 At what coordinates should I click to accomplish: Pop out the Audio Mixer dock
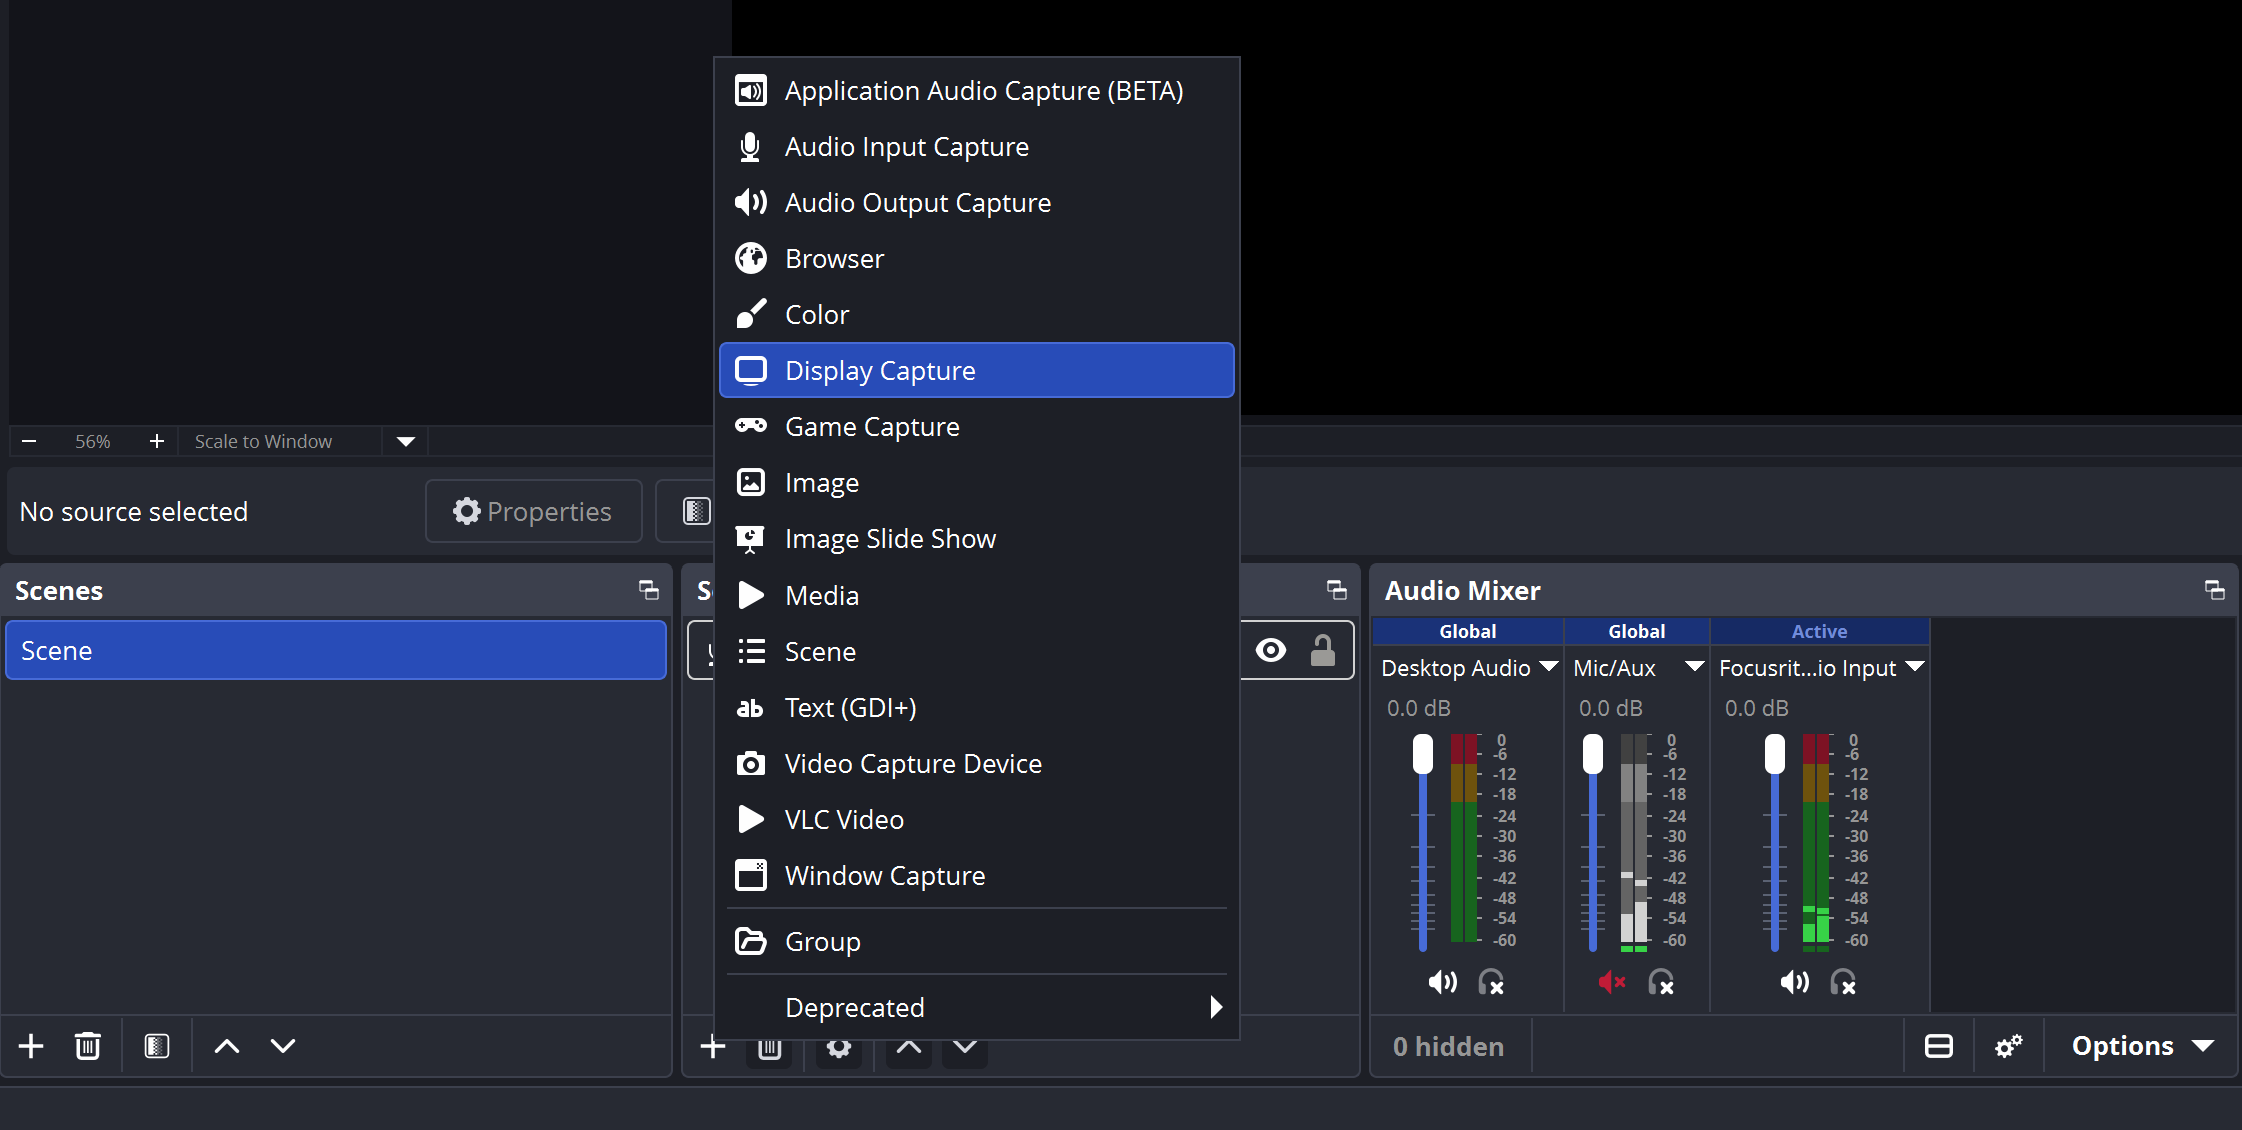2215,590
